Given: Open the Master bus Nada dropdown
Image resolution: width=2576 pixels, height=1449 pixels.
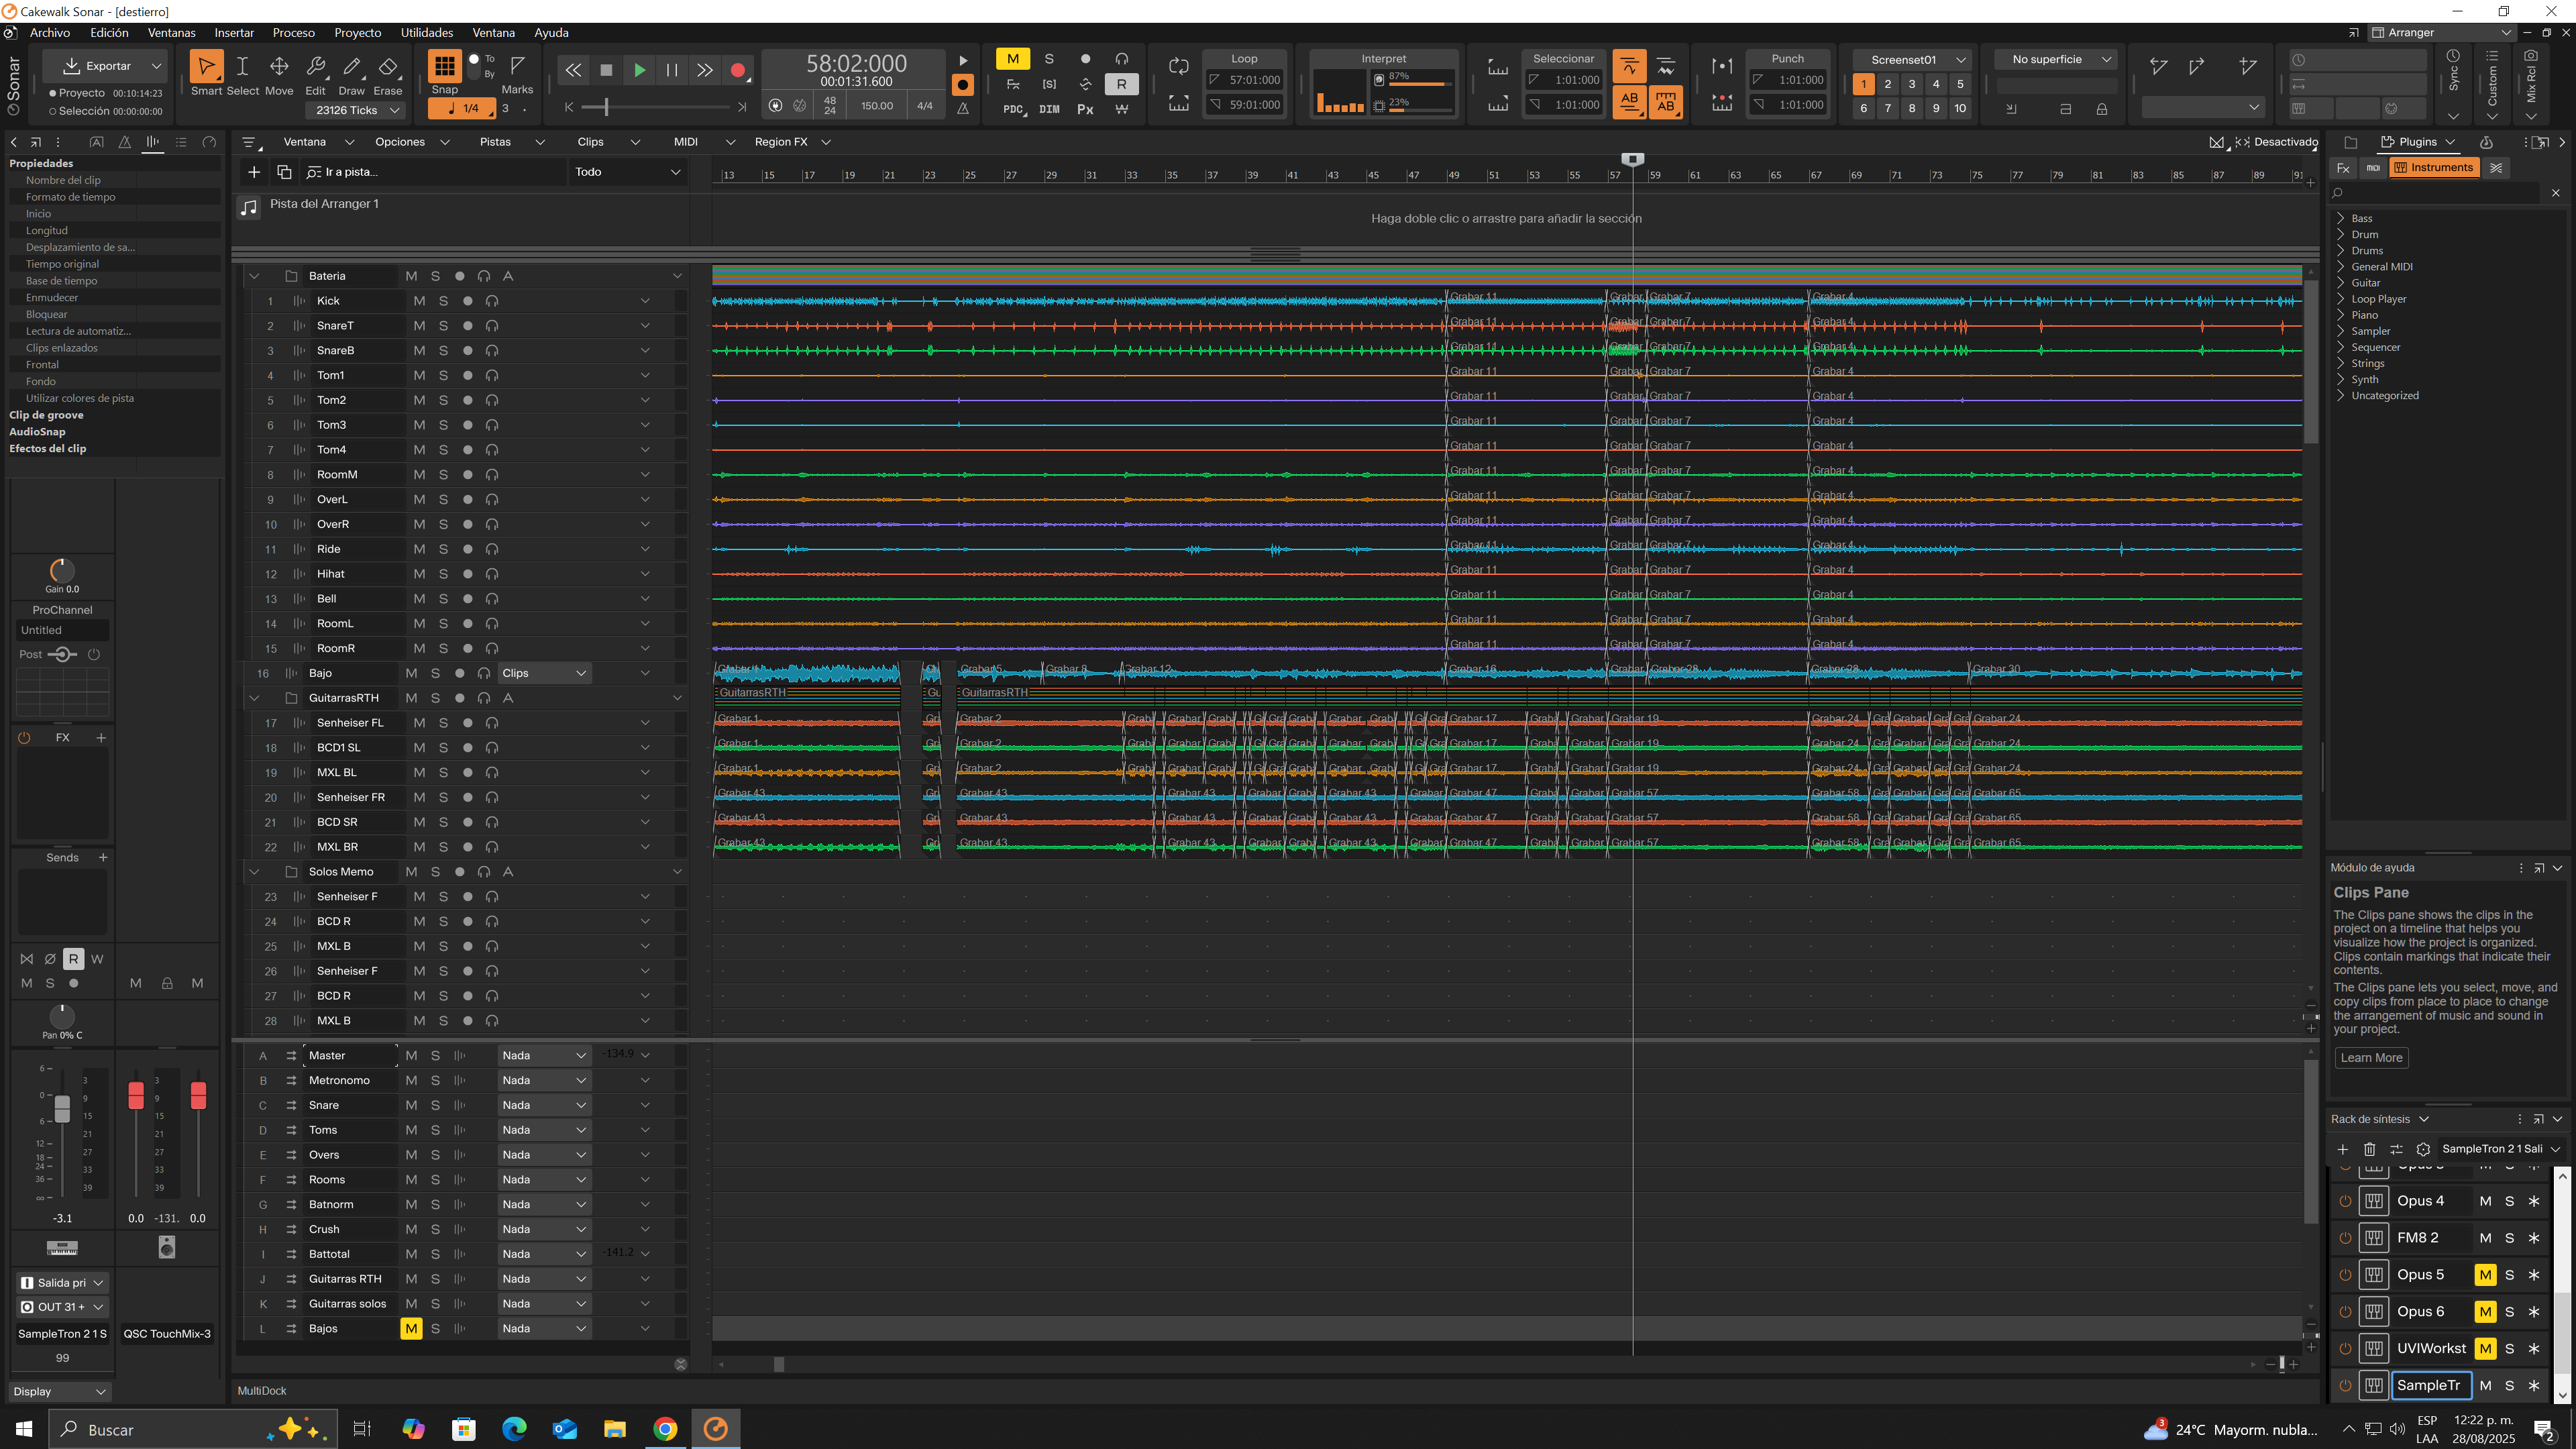Looking at the screenshot, I should (x=544, y=1056).
